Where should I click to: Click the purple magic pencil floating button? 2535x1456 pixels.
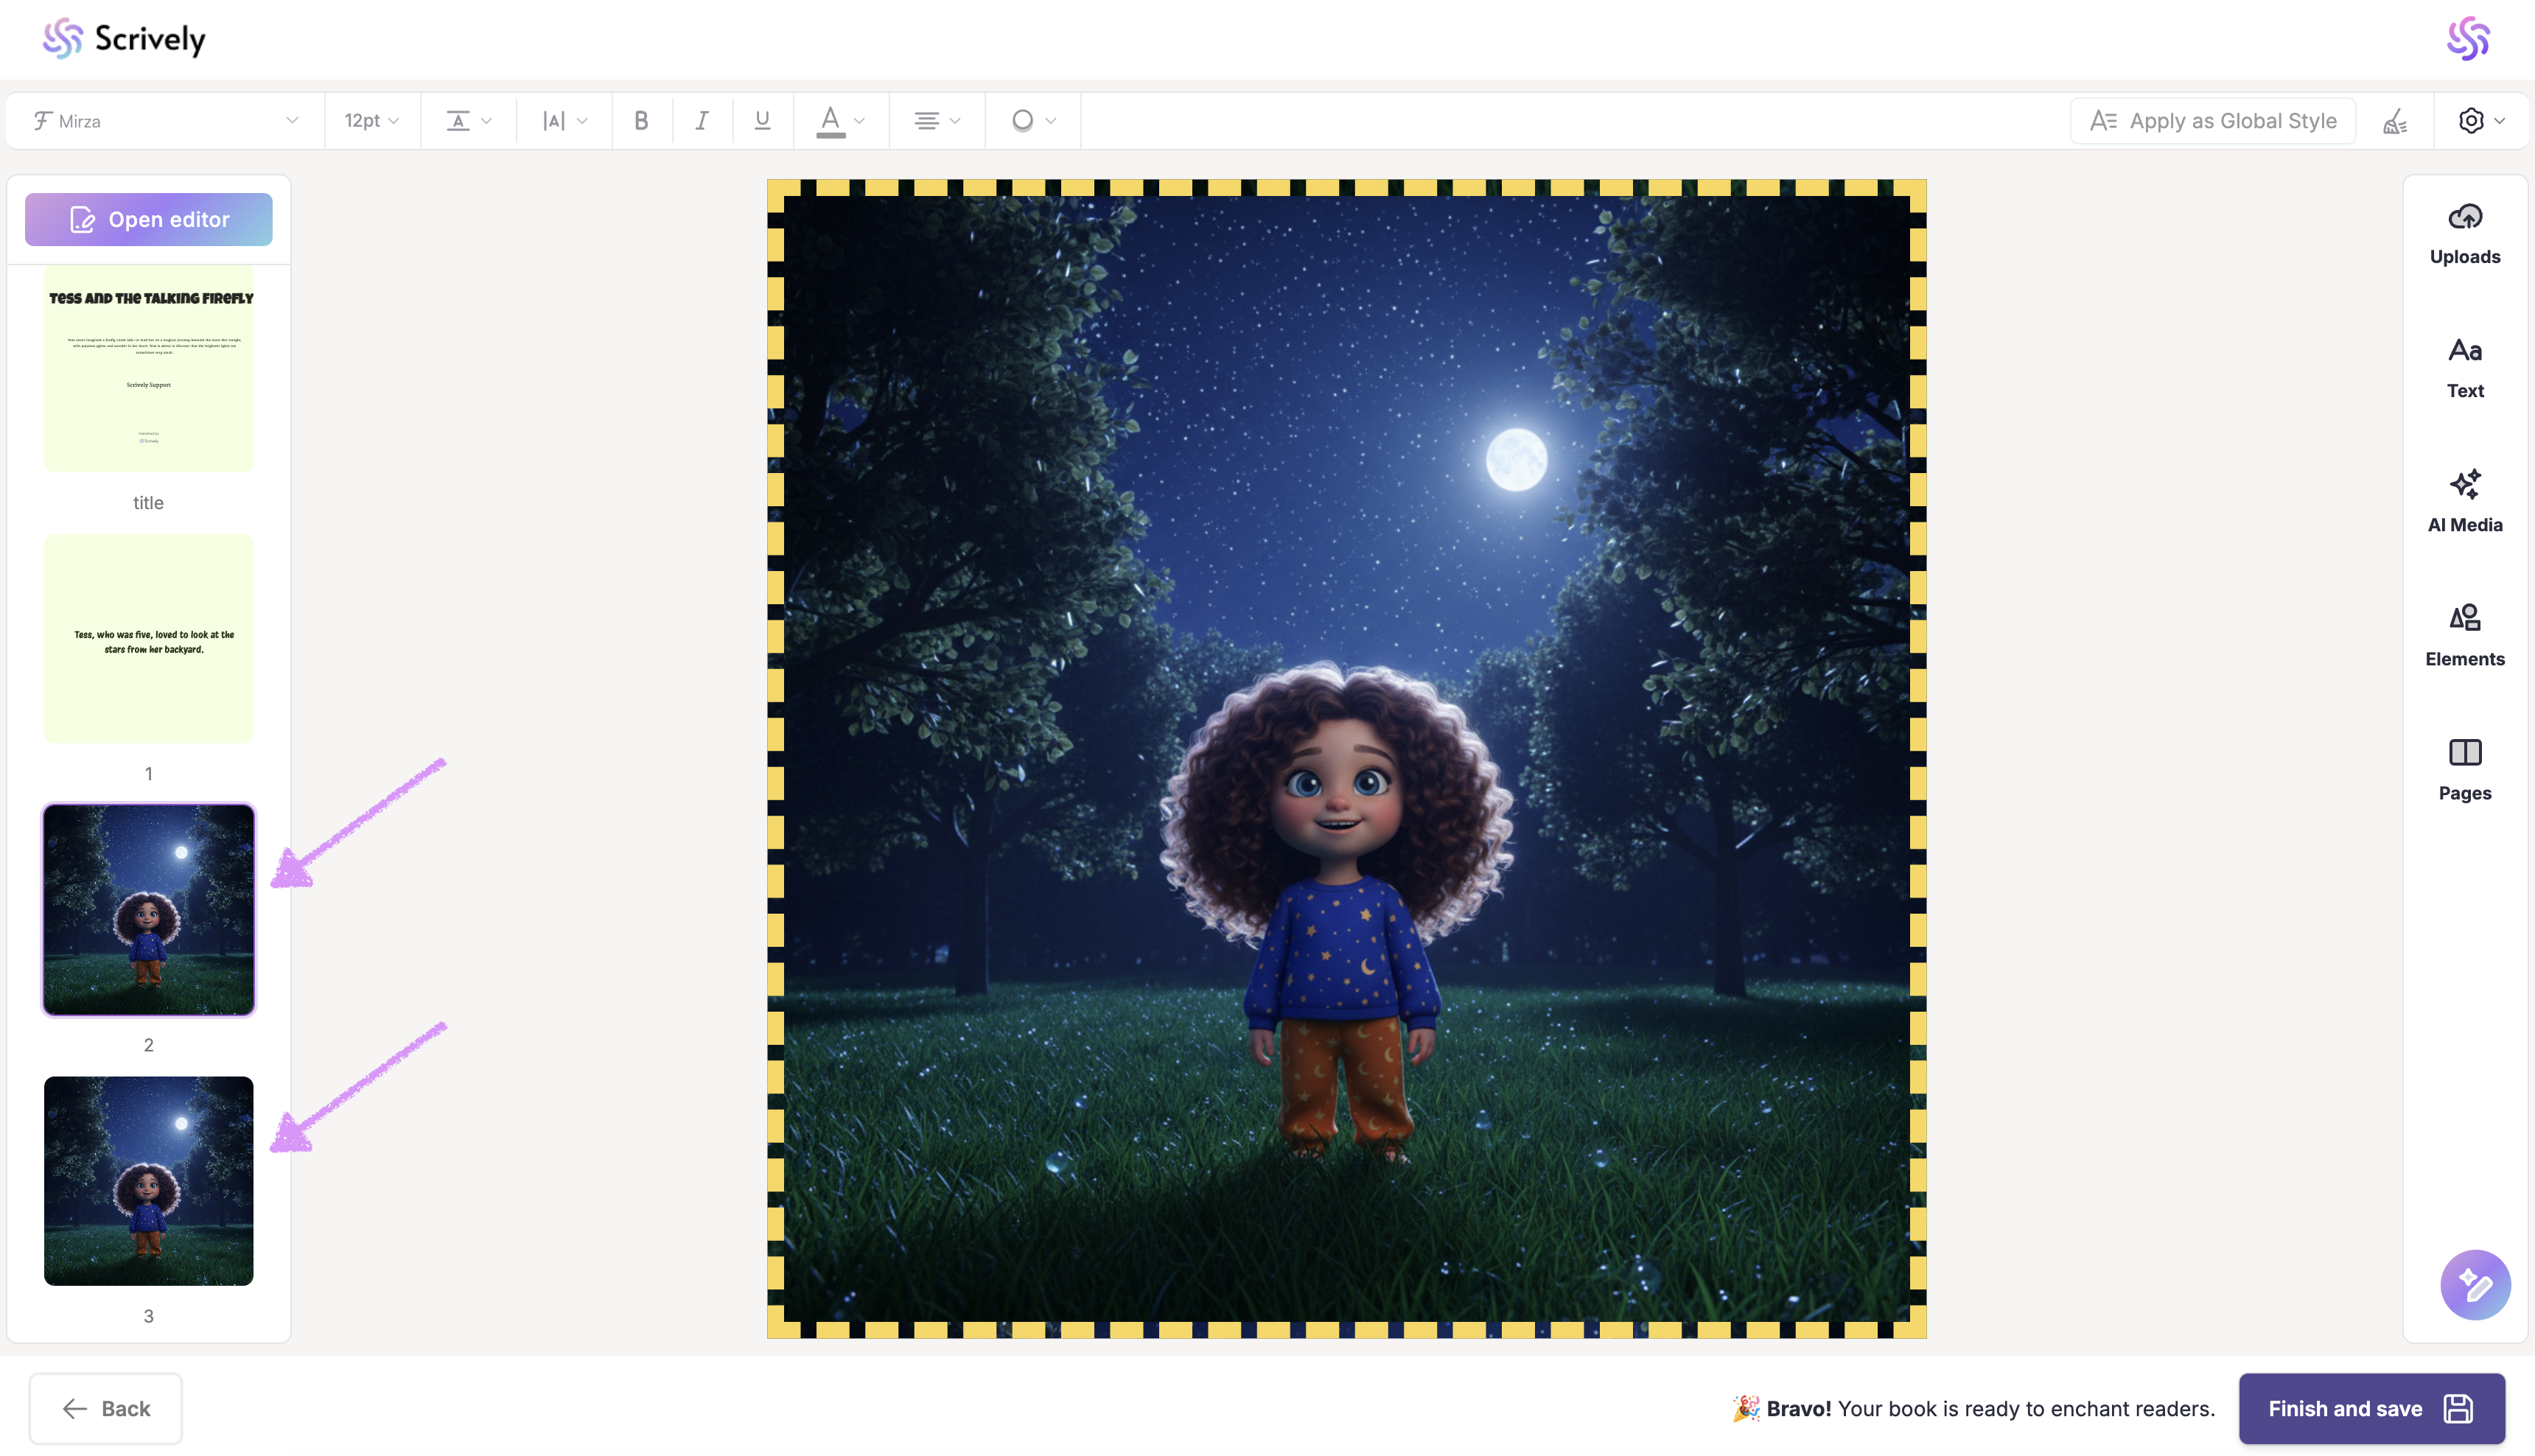click(2474, 1284)
